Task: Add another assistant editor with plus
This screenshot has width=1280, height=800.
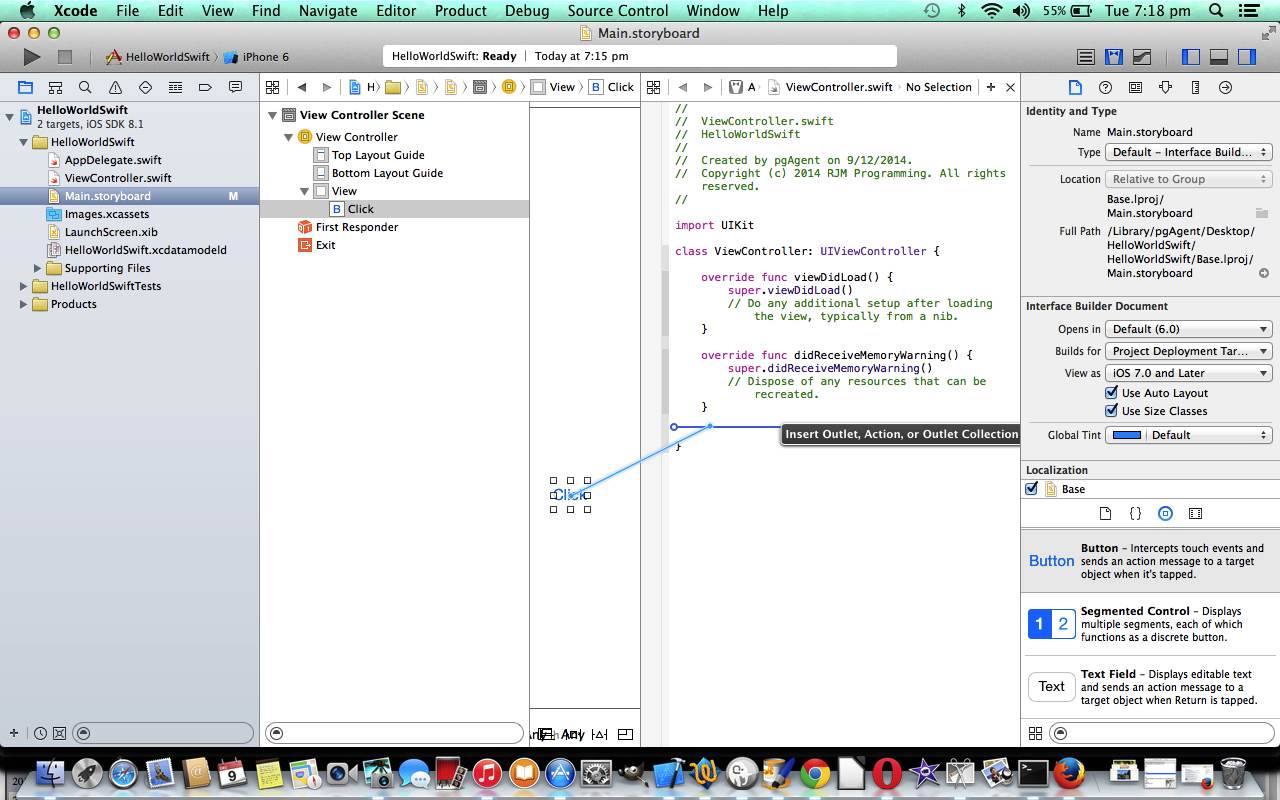Action: [x=991, y=87]
